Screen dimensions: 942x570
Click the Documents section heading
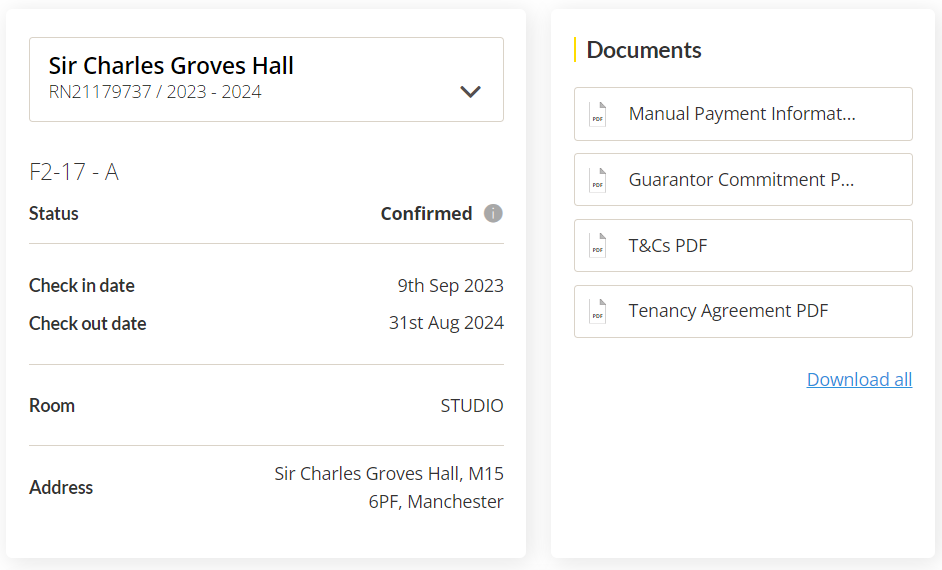point(643,50)
